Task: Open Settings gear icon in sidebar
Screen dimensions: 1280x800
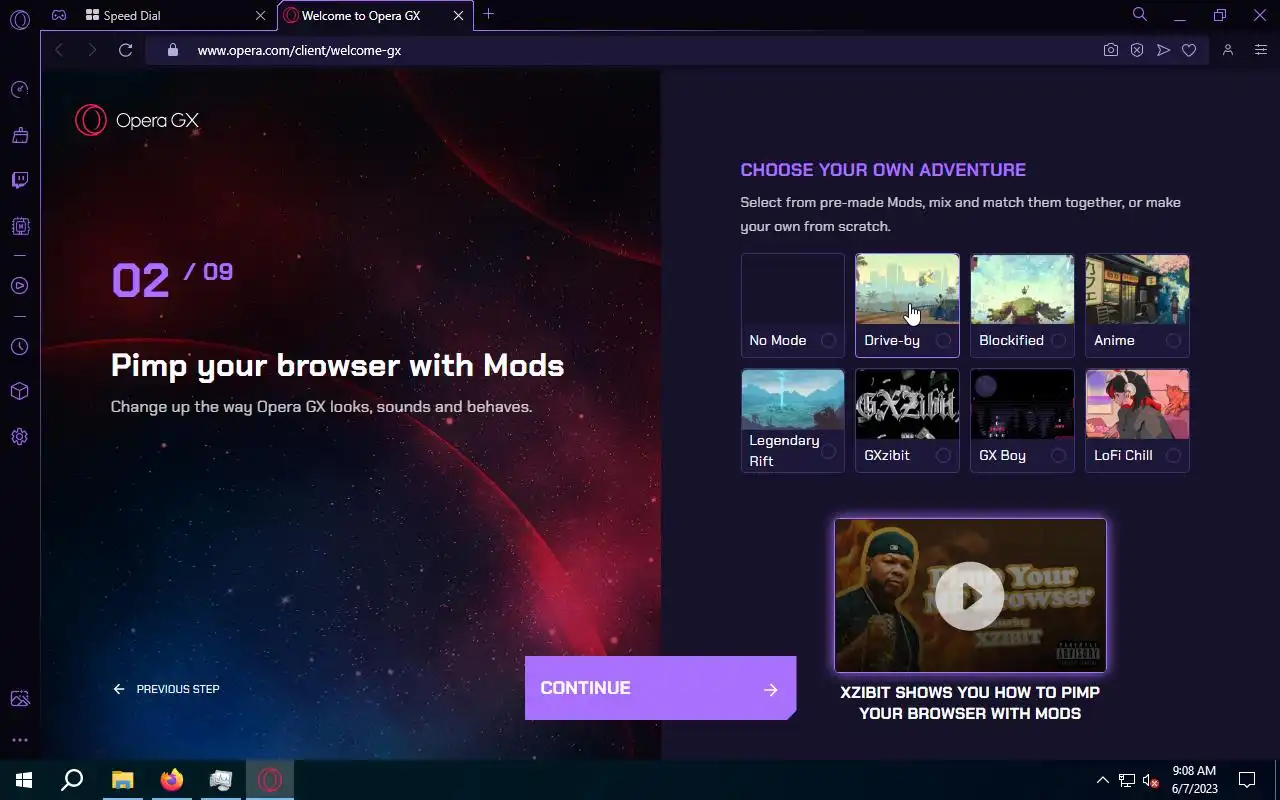Action: pos(19,437)
